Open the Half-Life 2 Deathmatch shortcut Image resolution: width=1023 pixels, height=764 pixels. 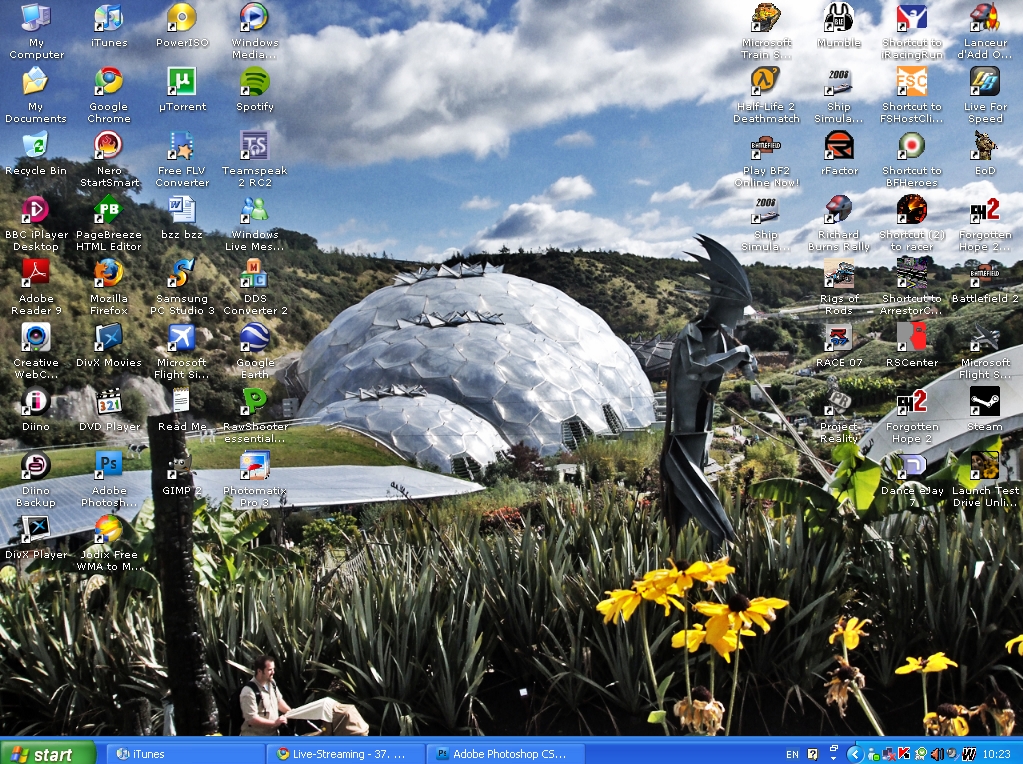coord(766,82)
